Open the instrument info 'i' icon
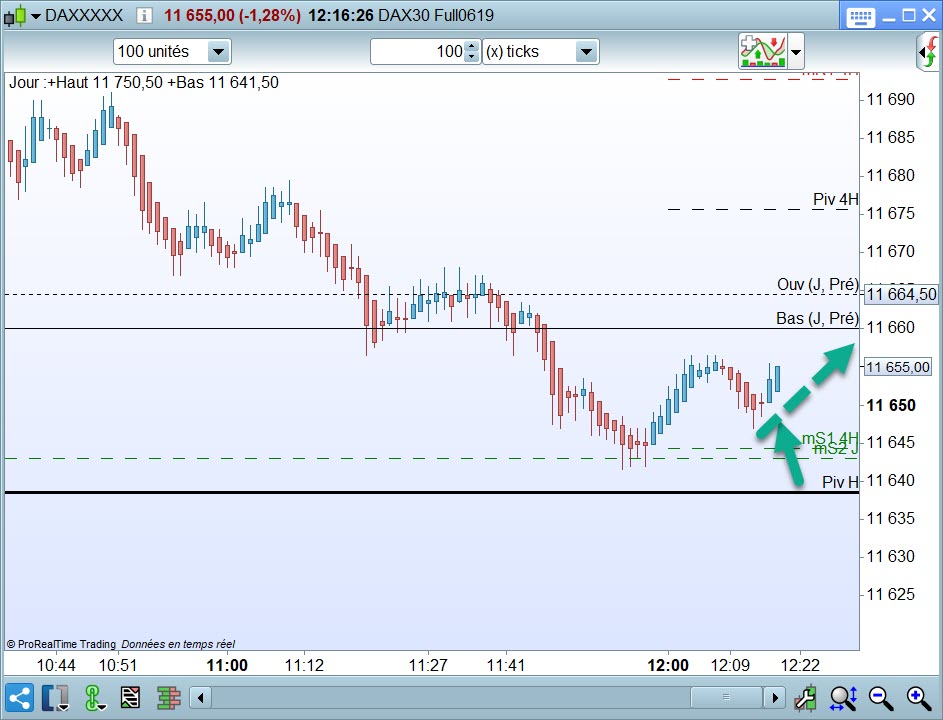Viewport: 943px width, 720px height. (144, 16)
